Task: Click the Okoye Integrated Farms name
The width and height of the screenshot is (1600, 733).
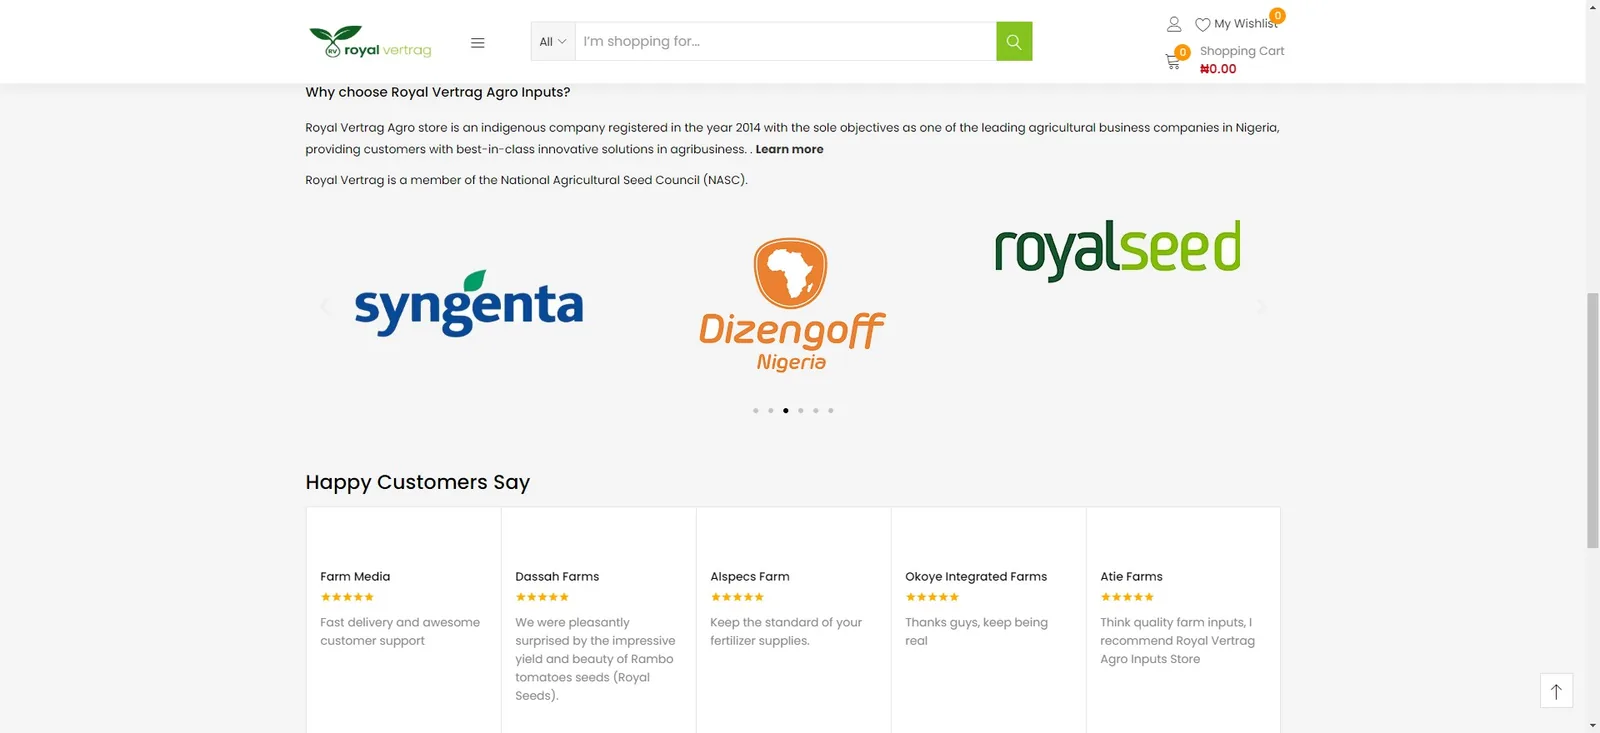Action: tap(976, 577)
